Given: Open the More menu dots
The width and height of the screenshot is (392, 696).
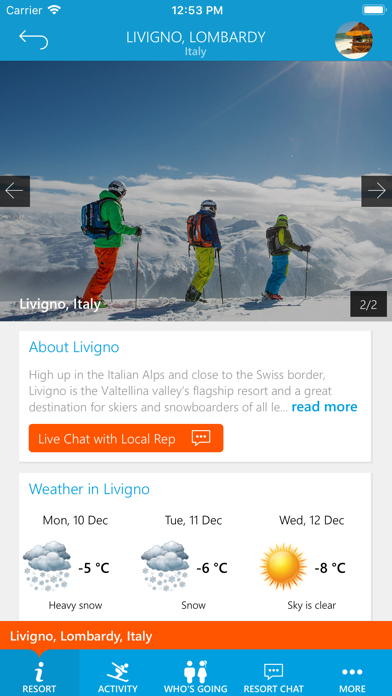Looking at the screenshot, I should pyautogui.click(x=352, y=673).
